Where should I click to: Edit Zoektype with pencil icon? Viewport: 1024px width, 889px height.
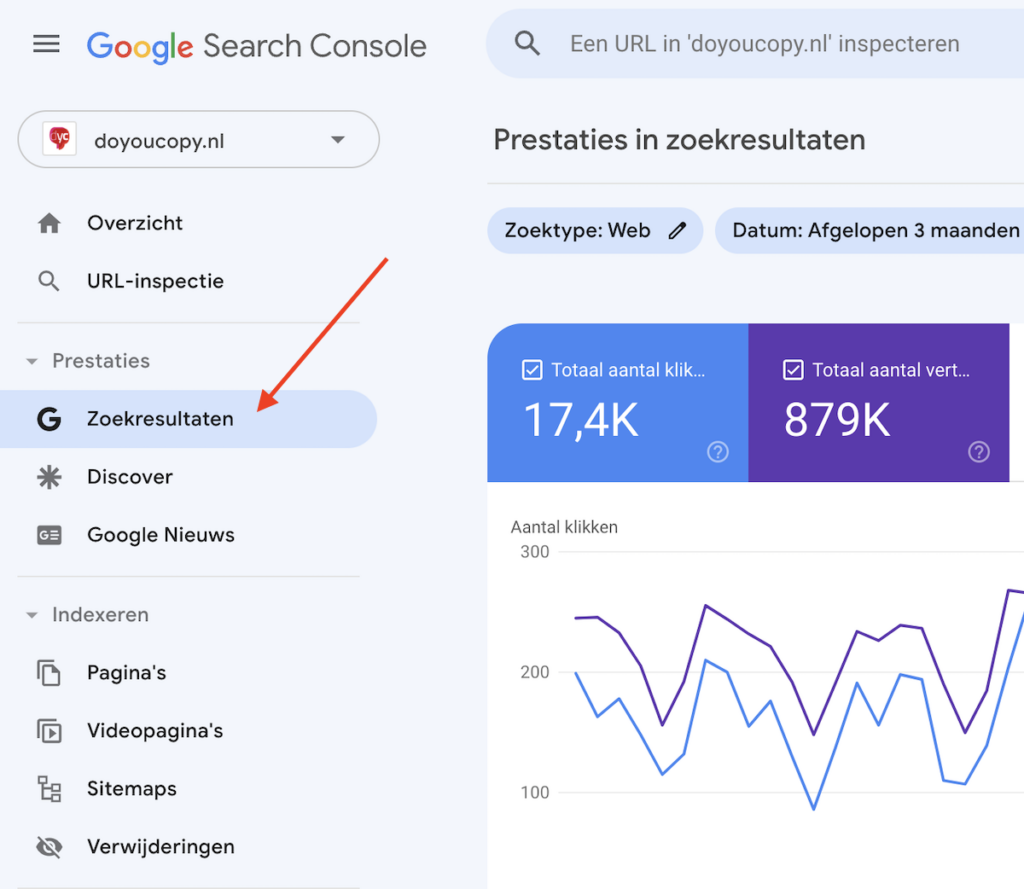[x=678, y=231]
